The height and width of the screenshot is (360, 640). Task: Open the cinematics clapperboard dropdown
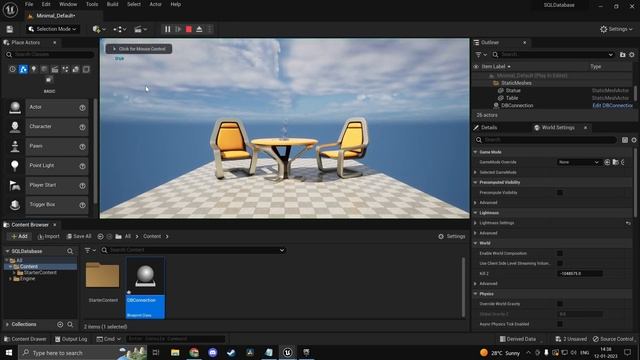pos(141,29)
